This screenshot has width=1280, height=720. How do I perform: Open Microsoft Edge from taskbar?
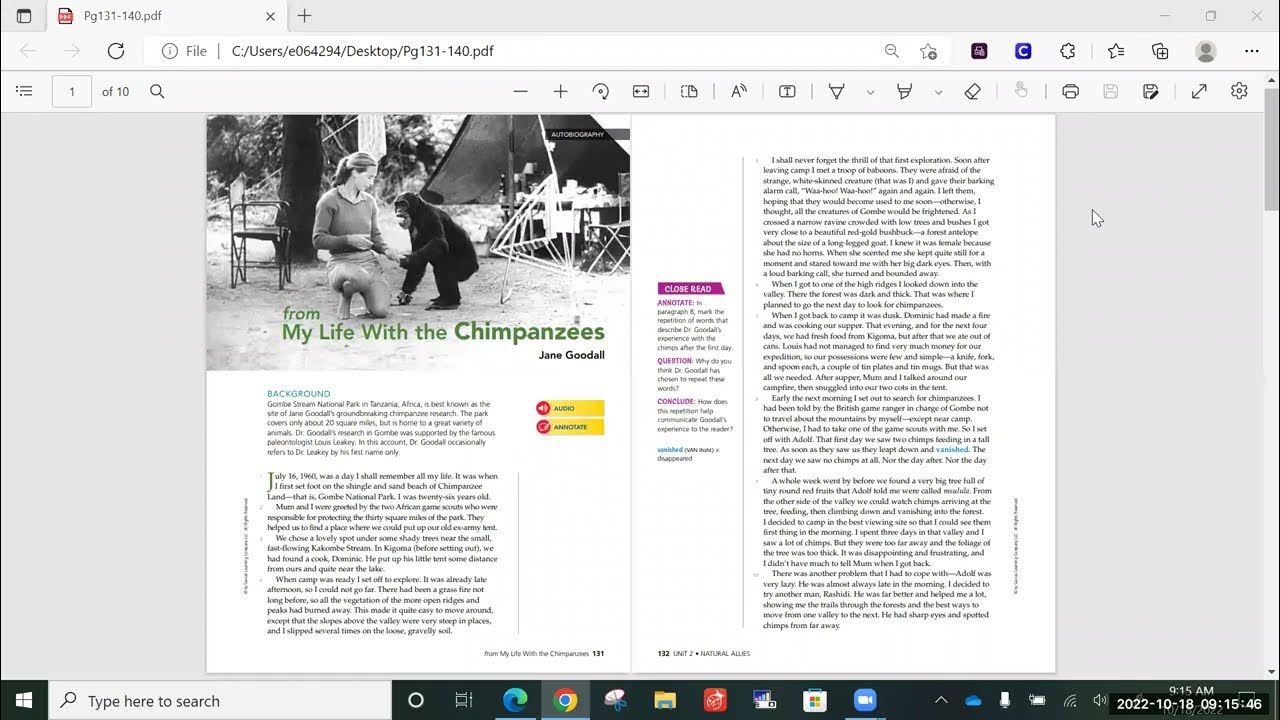tap(515, 700)
